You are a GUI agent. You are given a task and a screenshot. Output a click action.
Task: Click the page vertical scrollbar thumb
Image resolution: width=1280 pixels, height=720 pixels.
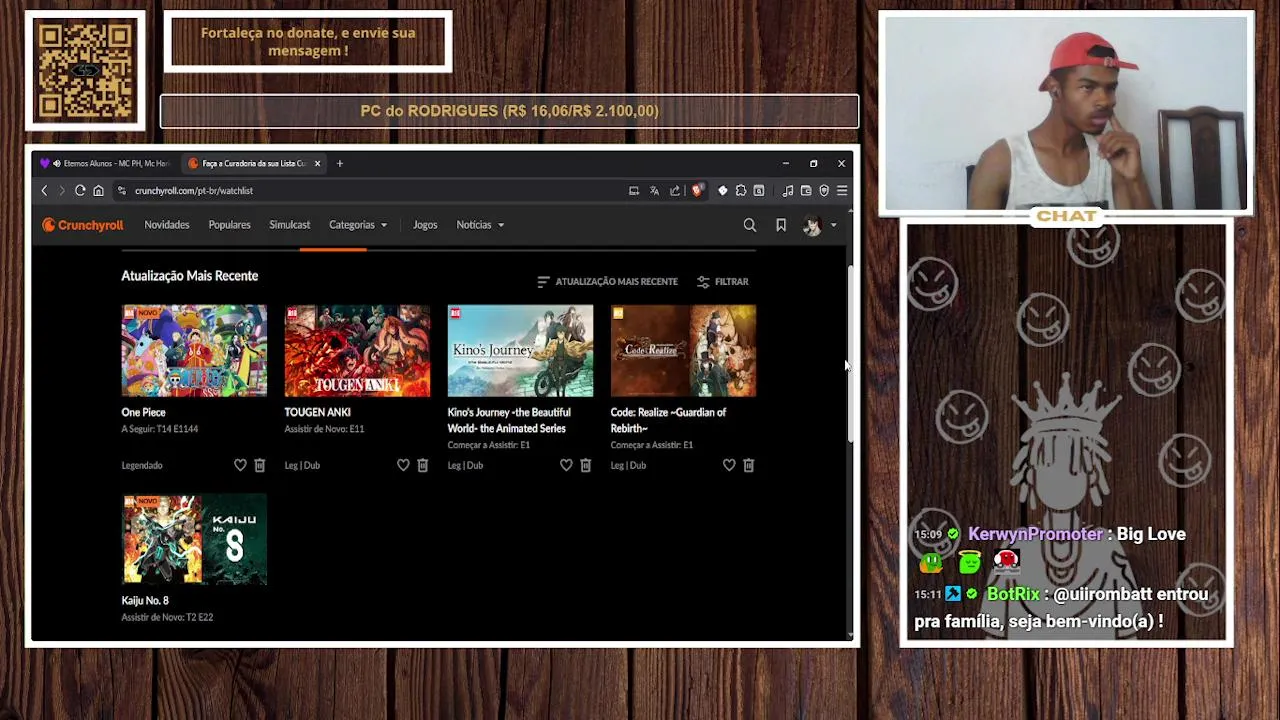click(x=851, y=354)
